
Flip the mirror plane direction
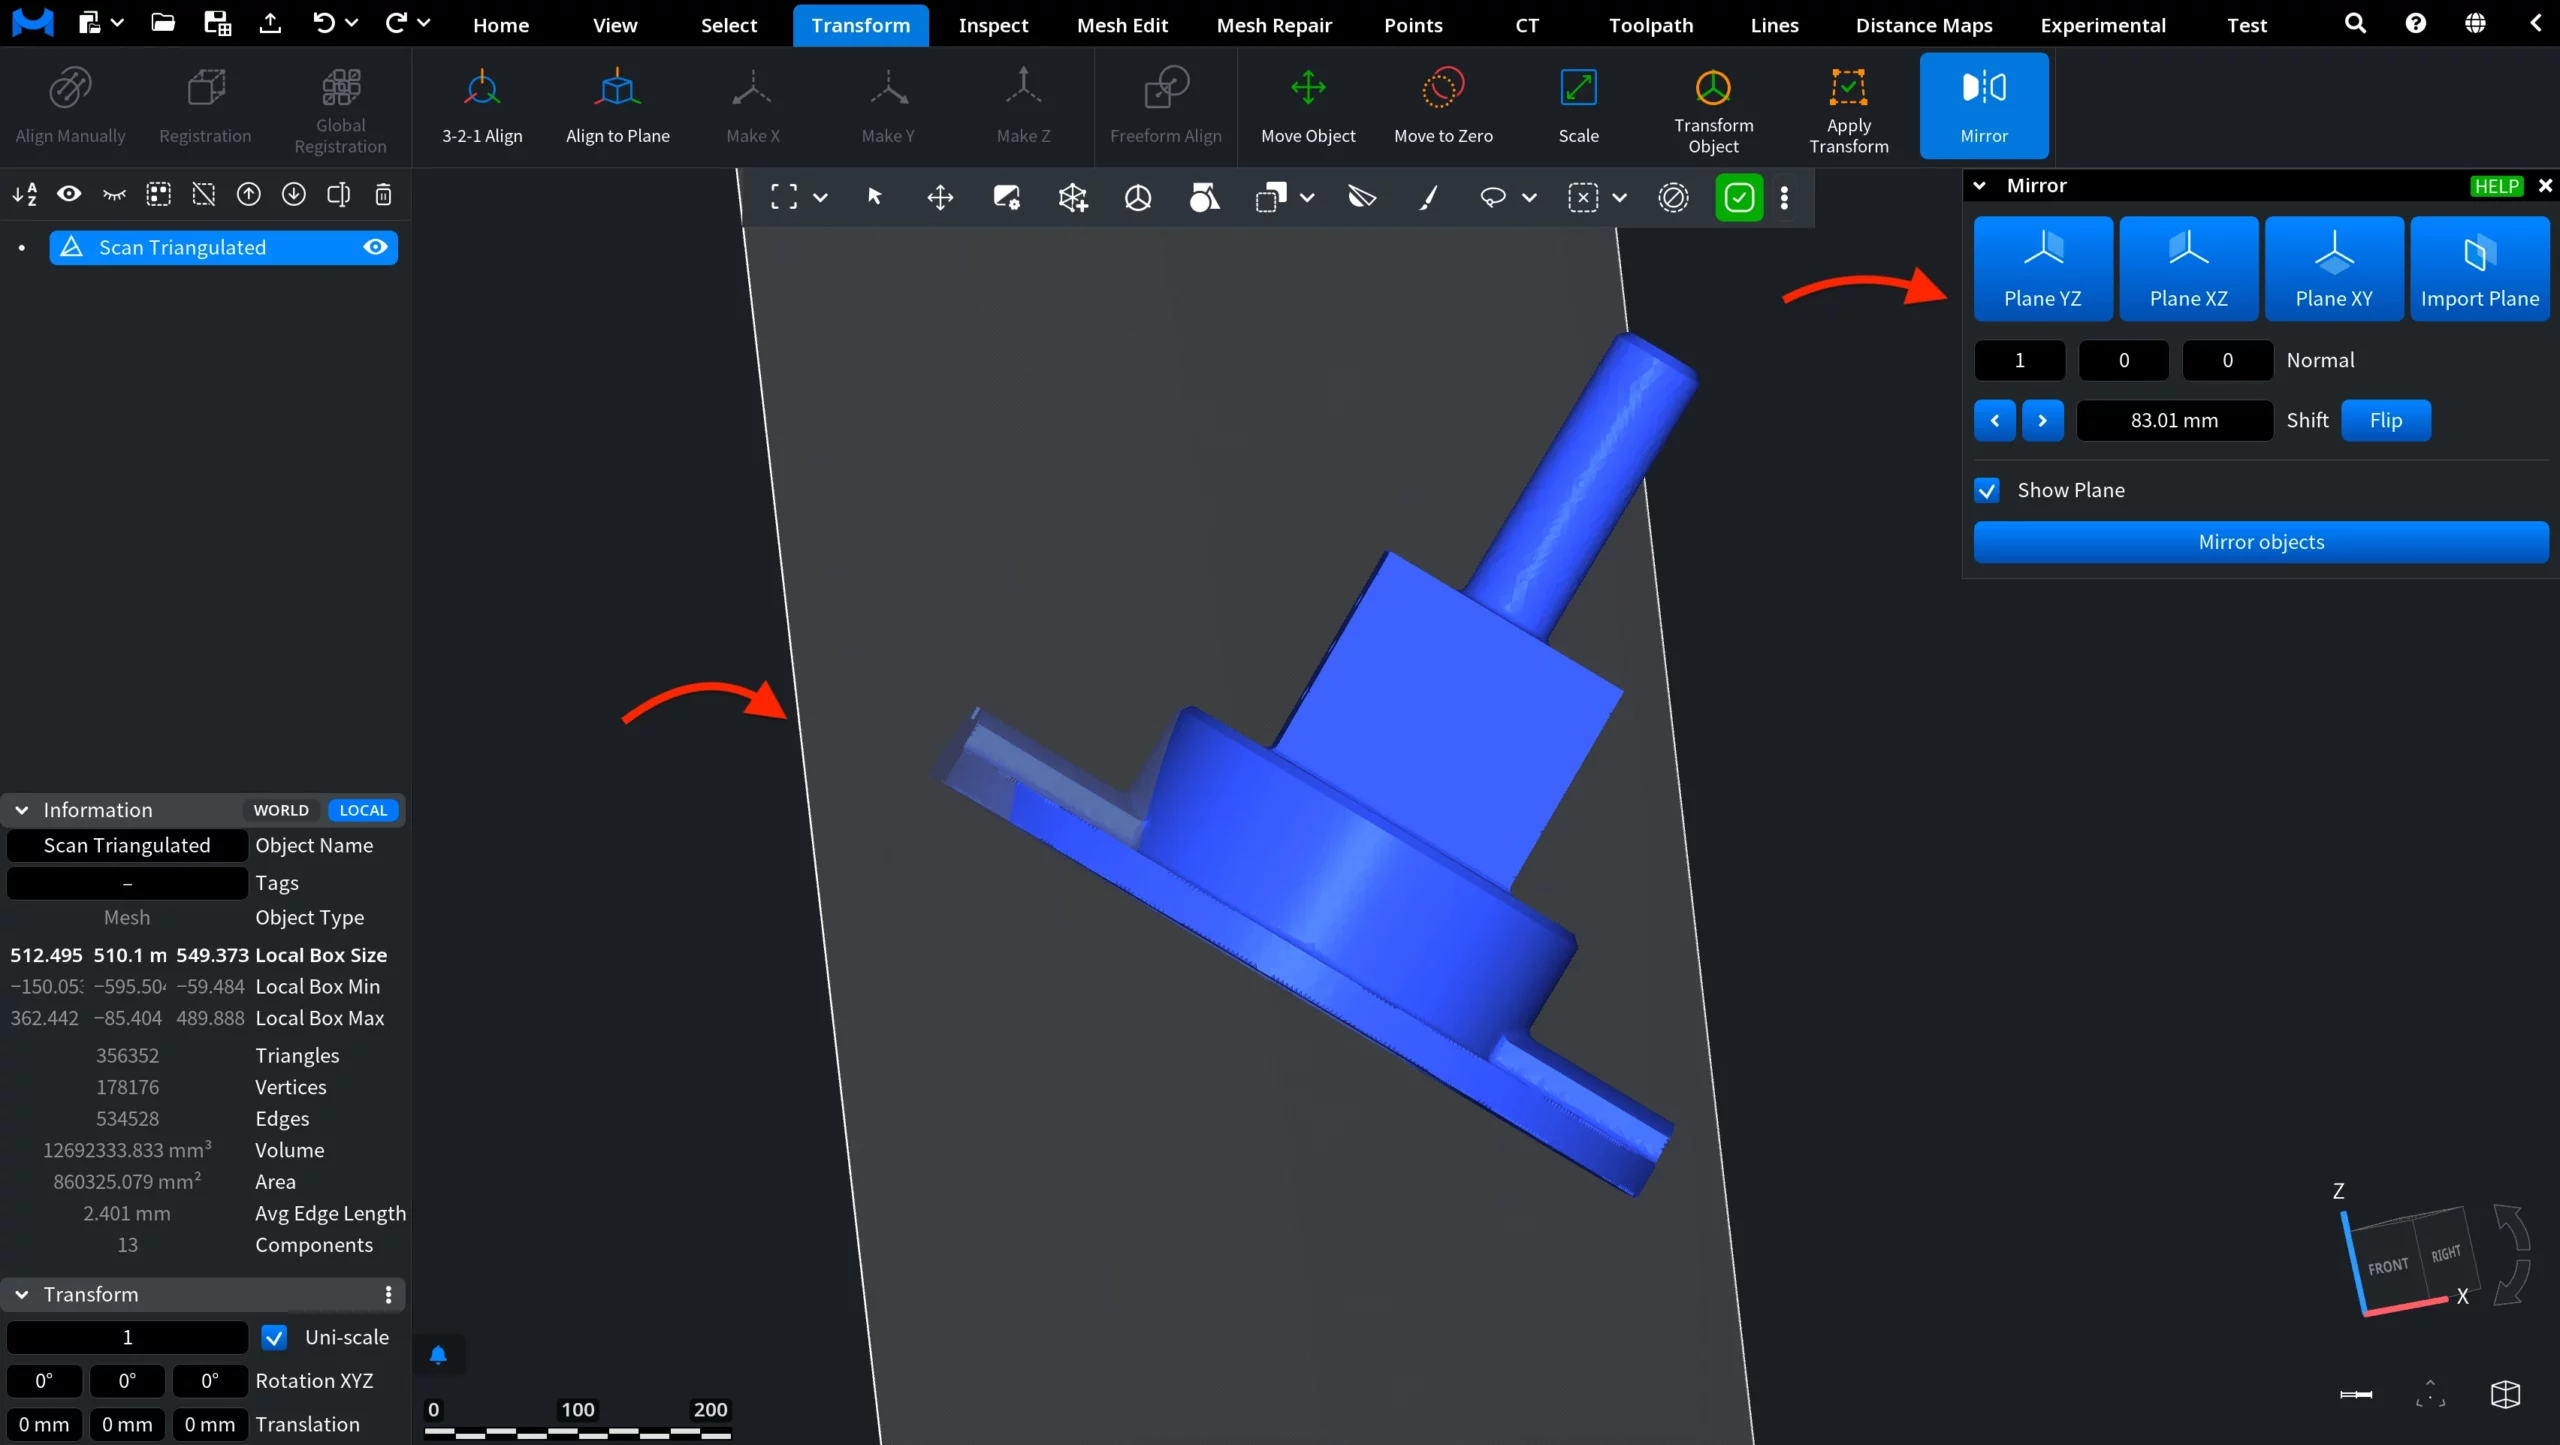[2385, 420]
